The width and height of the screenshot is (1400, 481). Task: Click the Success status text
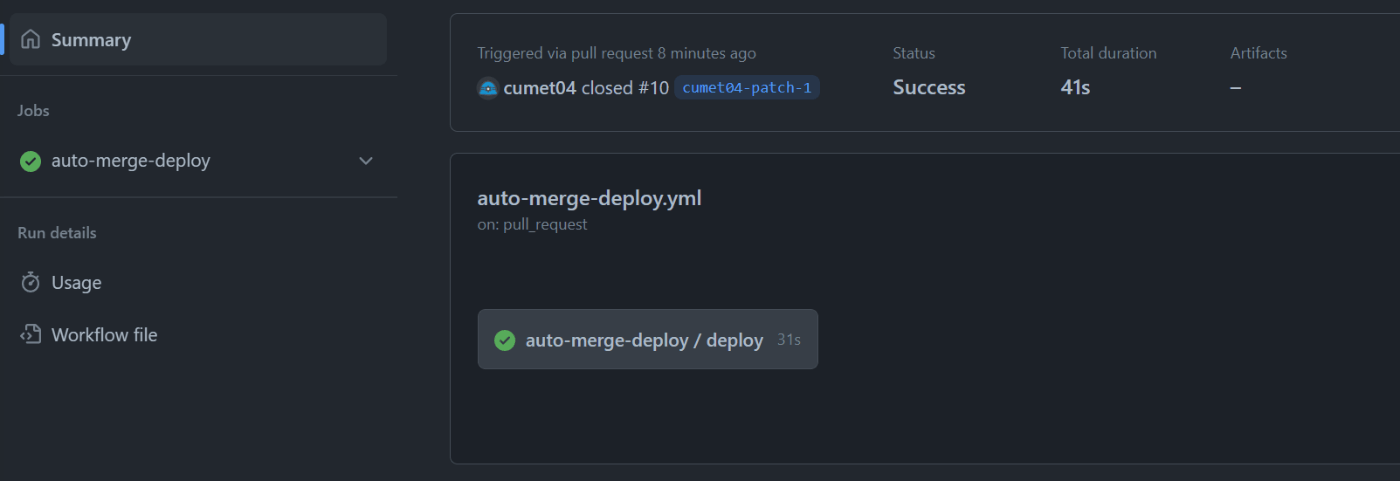point(929,88)
